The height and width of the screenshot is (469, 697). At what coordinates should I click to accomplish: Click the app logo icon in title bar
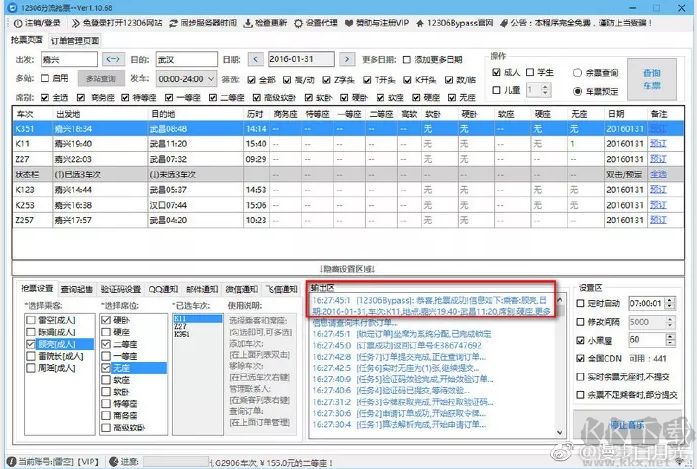(x=13, y=8)
